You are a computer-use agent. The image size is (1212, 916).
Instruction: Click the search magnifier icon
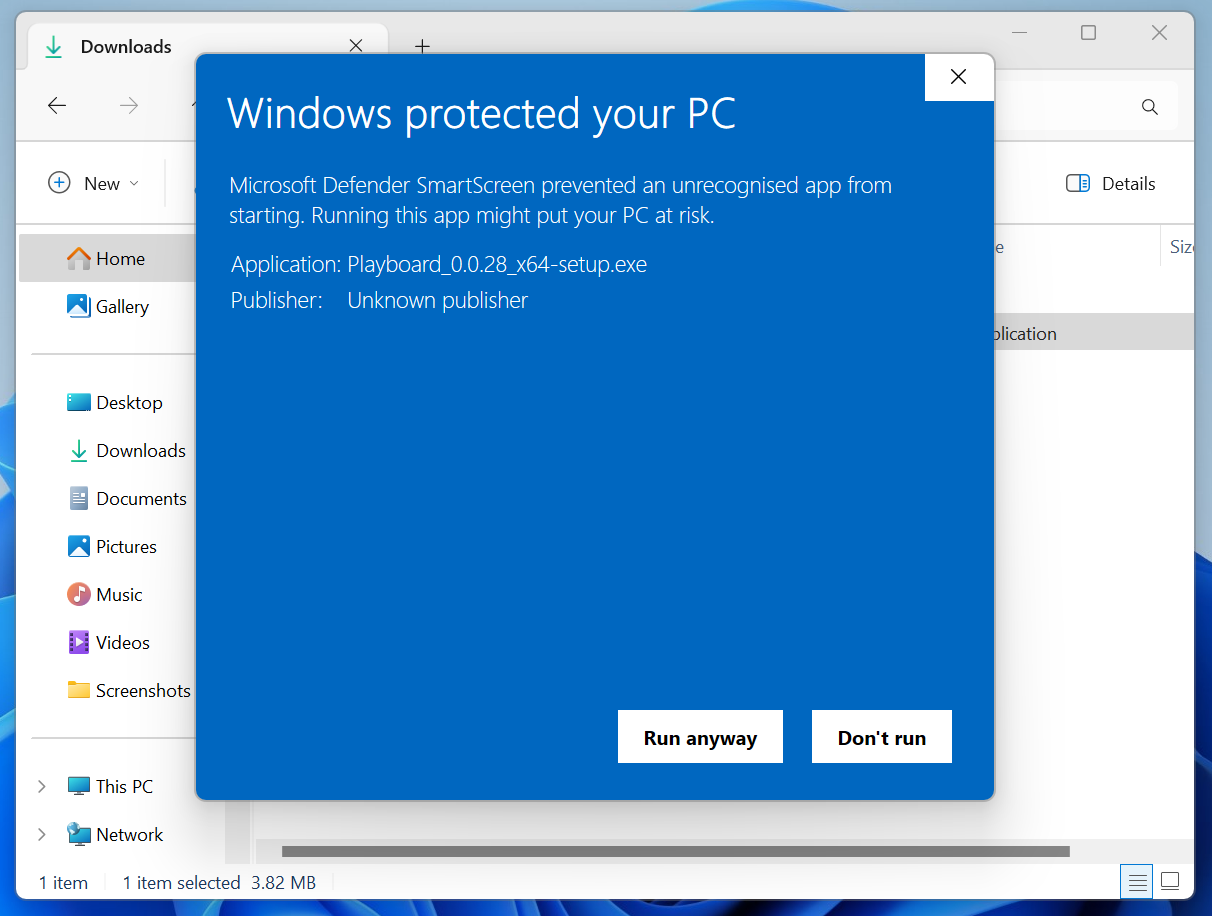(x=1150, y=107)
